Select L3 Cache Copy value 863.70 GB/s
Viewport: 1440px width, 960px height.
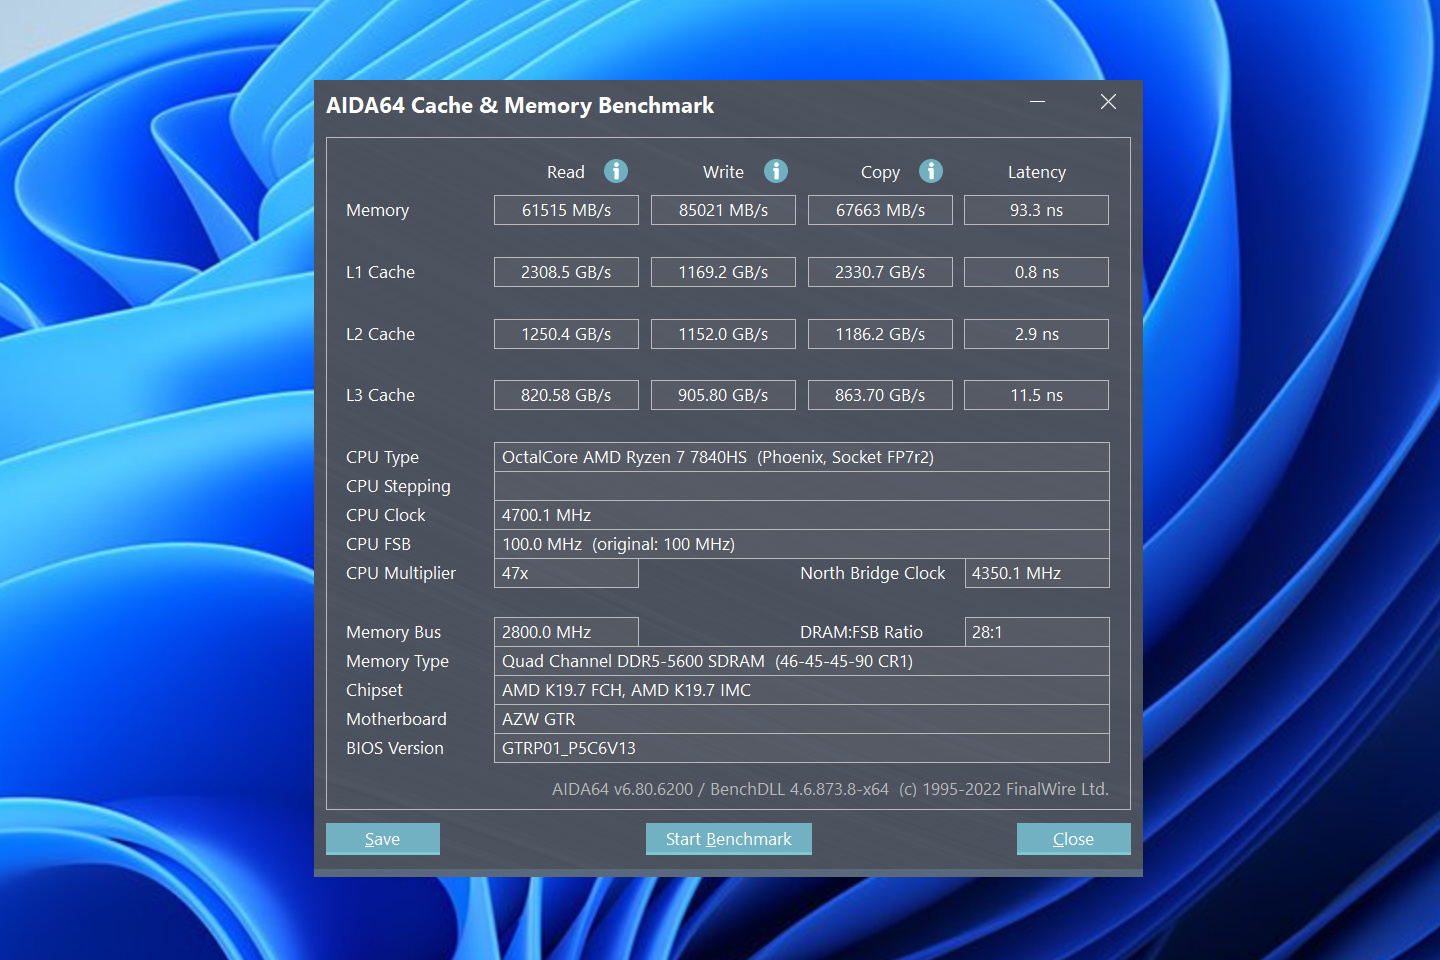coord(880,395)
